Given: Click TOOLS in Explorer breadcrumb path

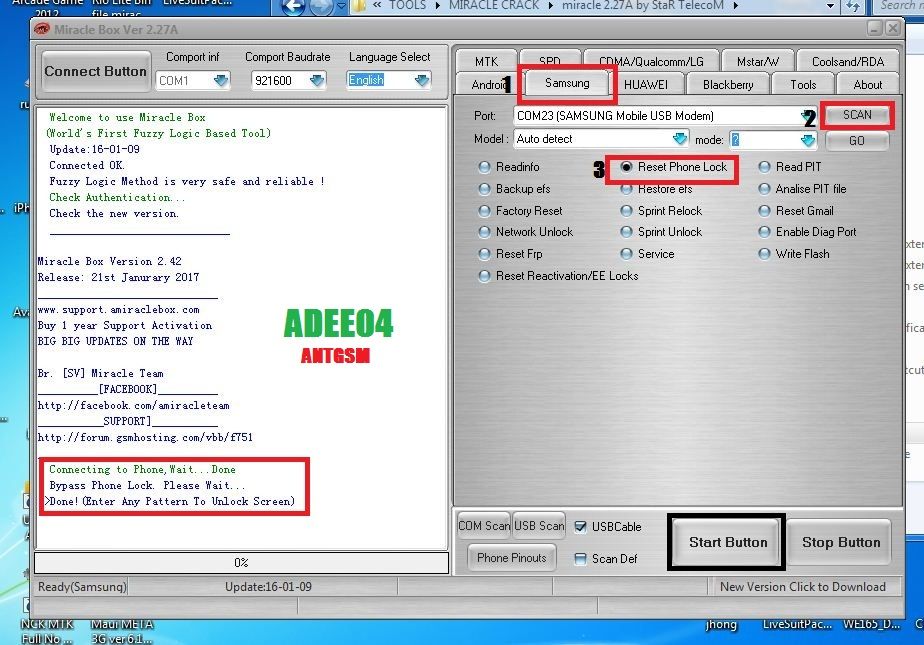Looking at the screenshot, I should pyautogui.click(x=407, y=5).
